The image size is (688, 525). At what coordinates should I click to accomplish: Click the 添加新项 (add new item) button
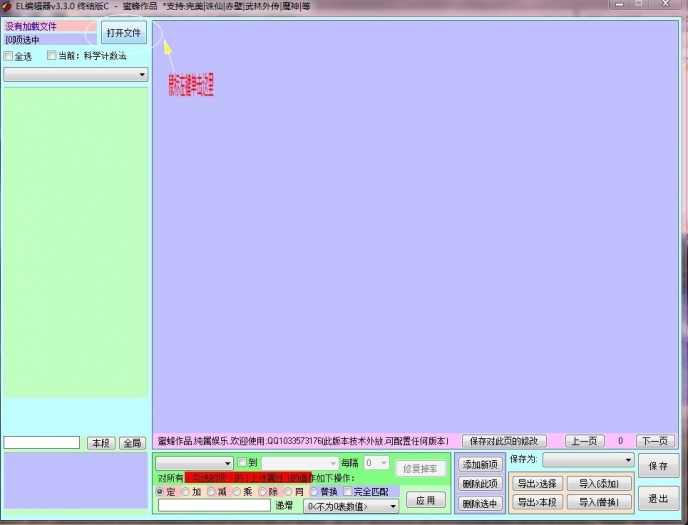pos(480,464)
